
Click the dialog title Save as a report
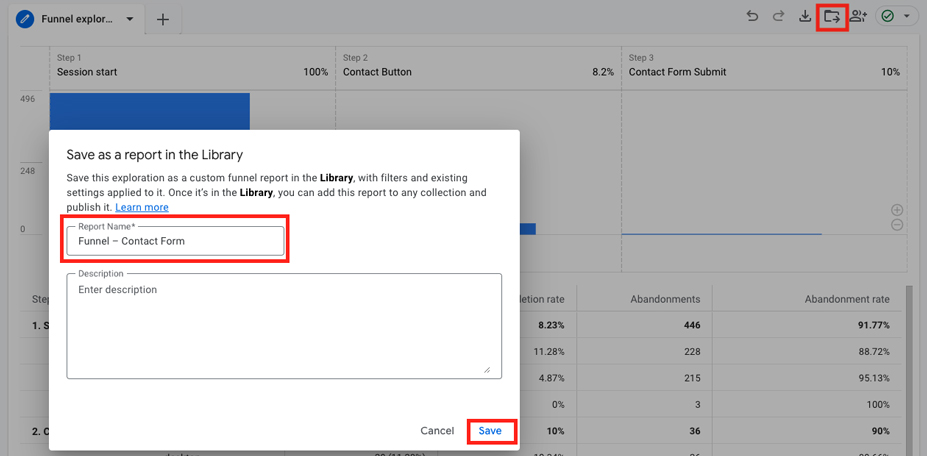point(154,155)
